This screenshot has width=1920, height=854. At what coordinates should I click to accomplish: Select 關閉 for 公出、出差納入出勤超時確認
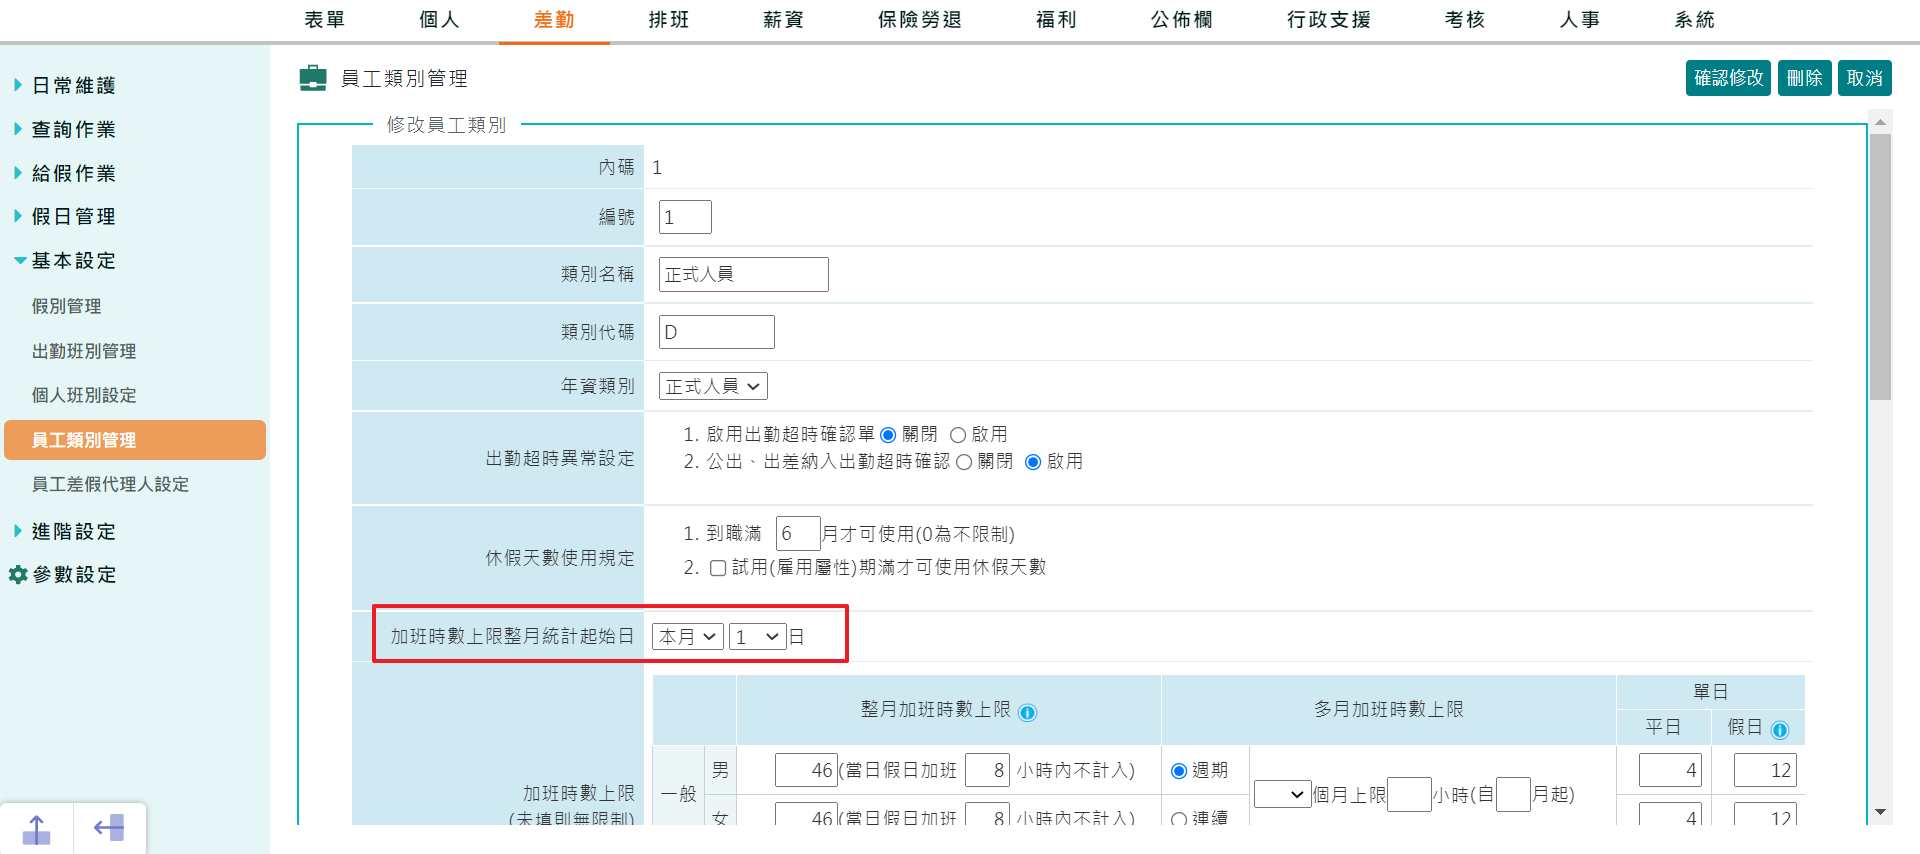[x=964, y=462]
